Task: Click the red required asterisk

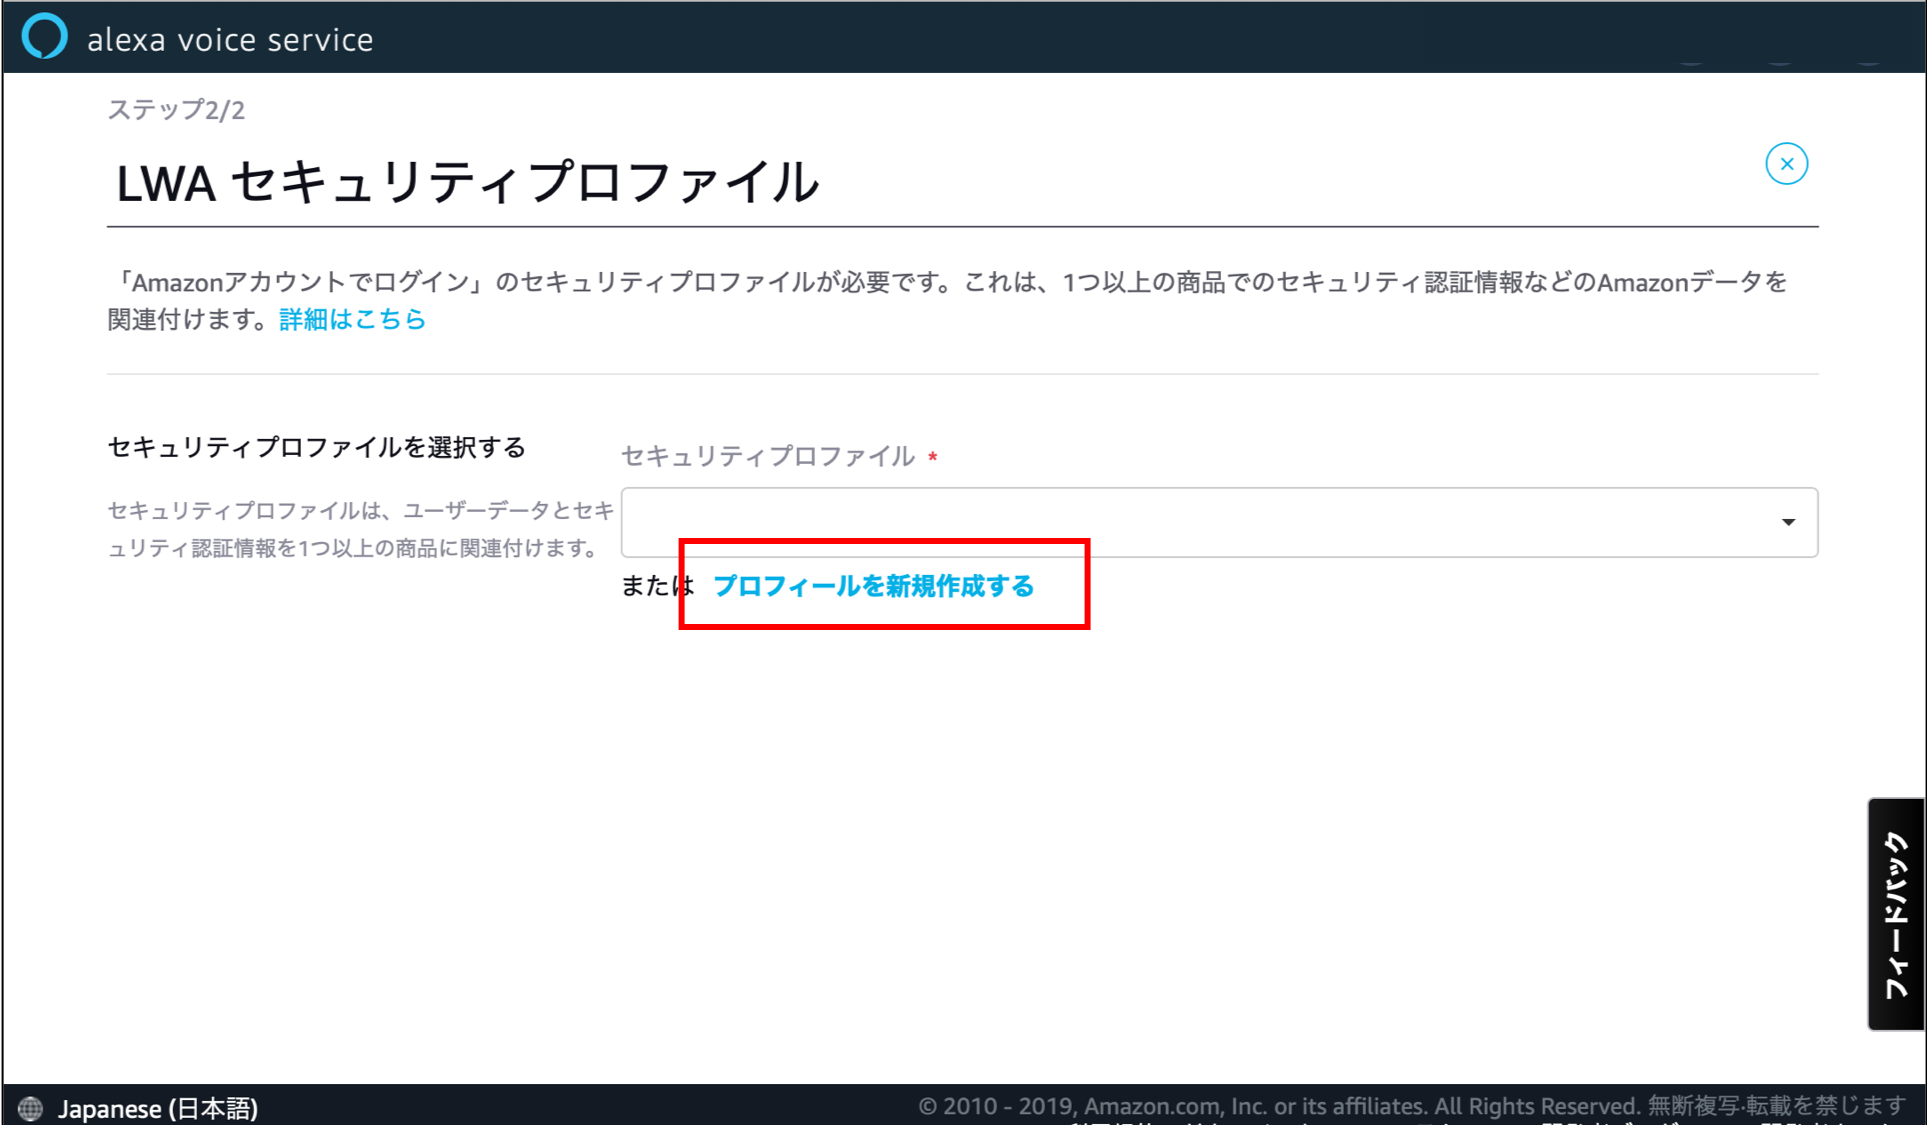Action: pyautogui.click(x=932, y=457)
